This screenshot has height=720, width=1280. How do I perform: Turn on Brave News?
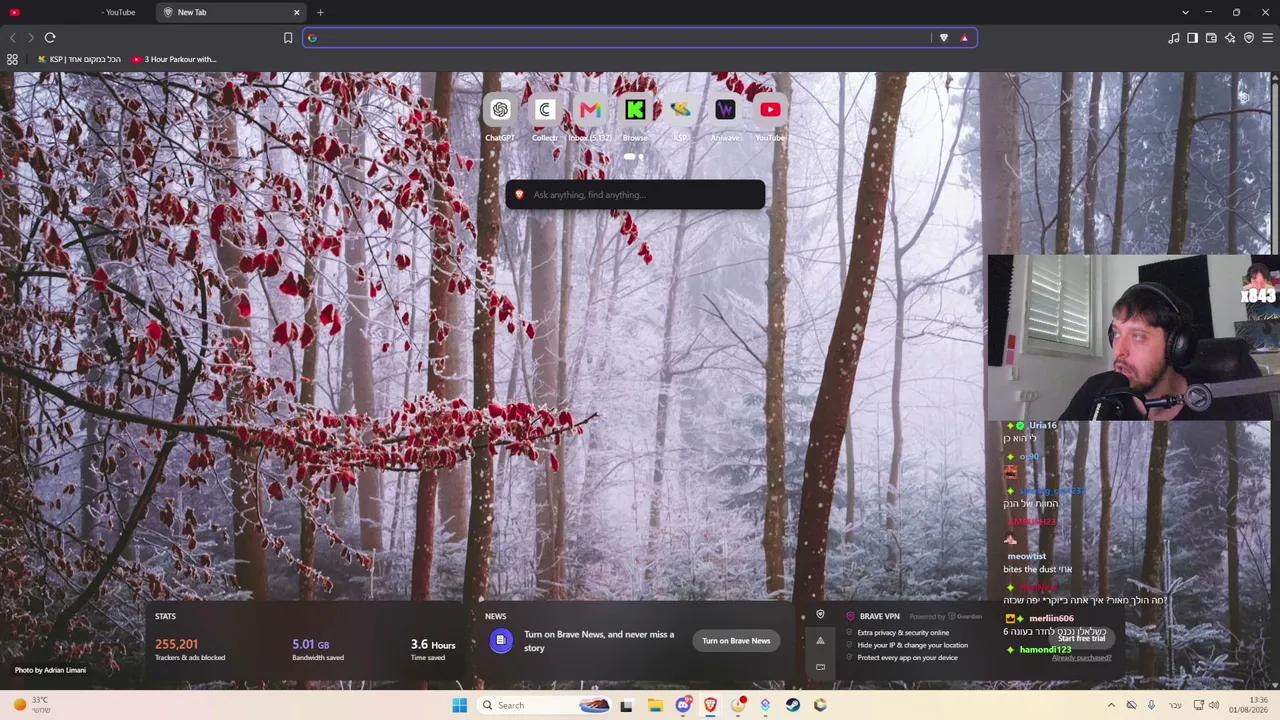click(736, 641)
